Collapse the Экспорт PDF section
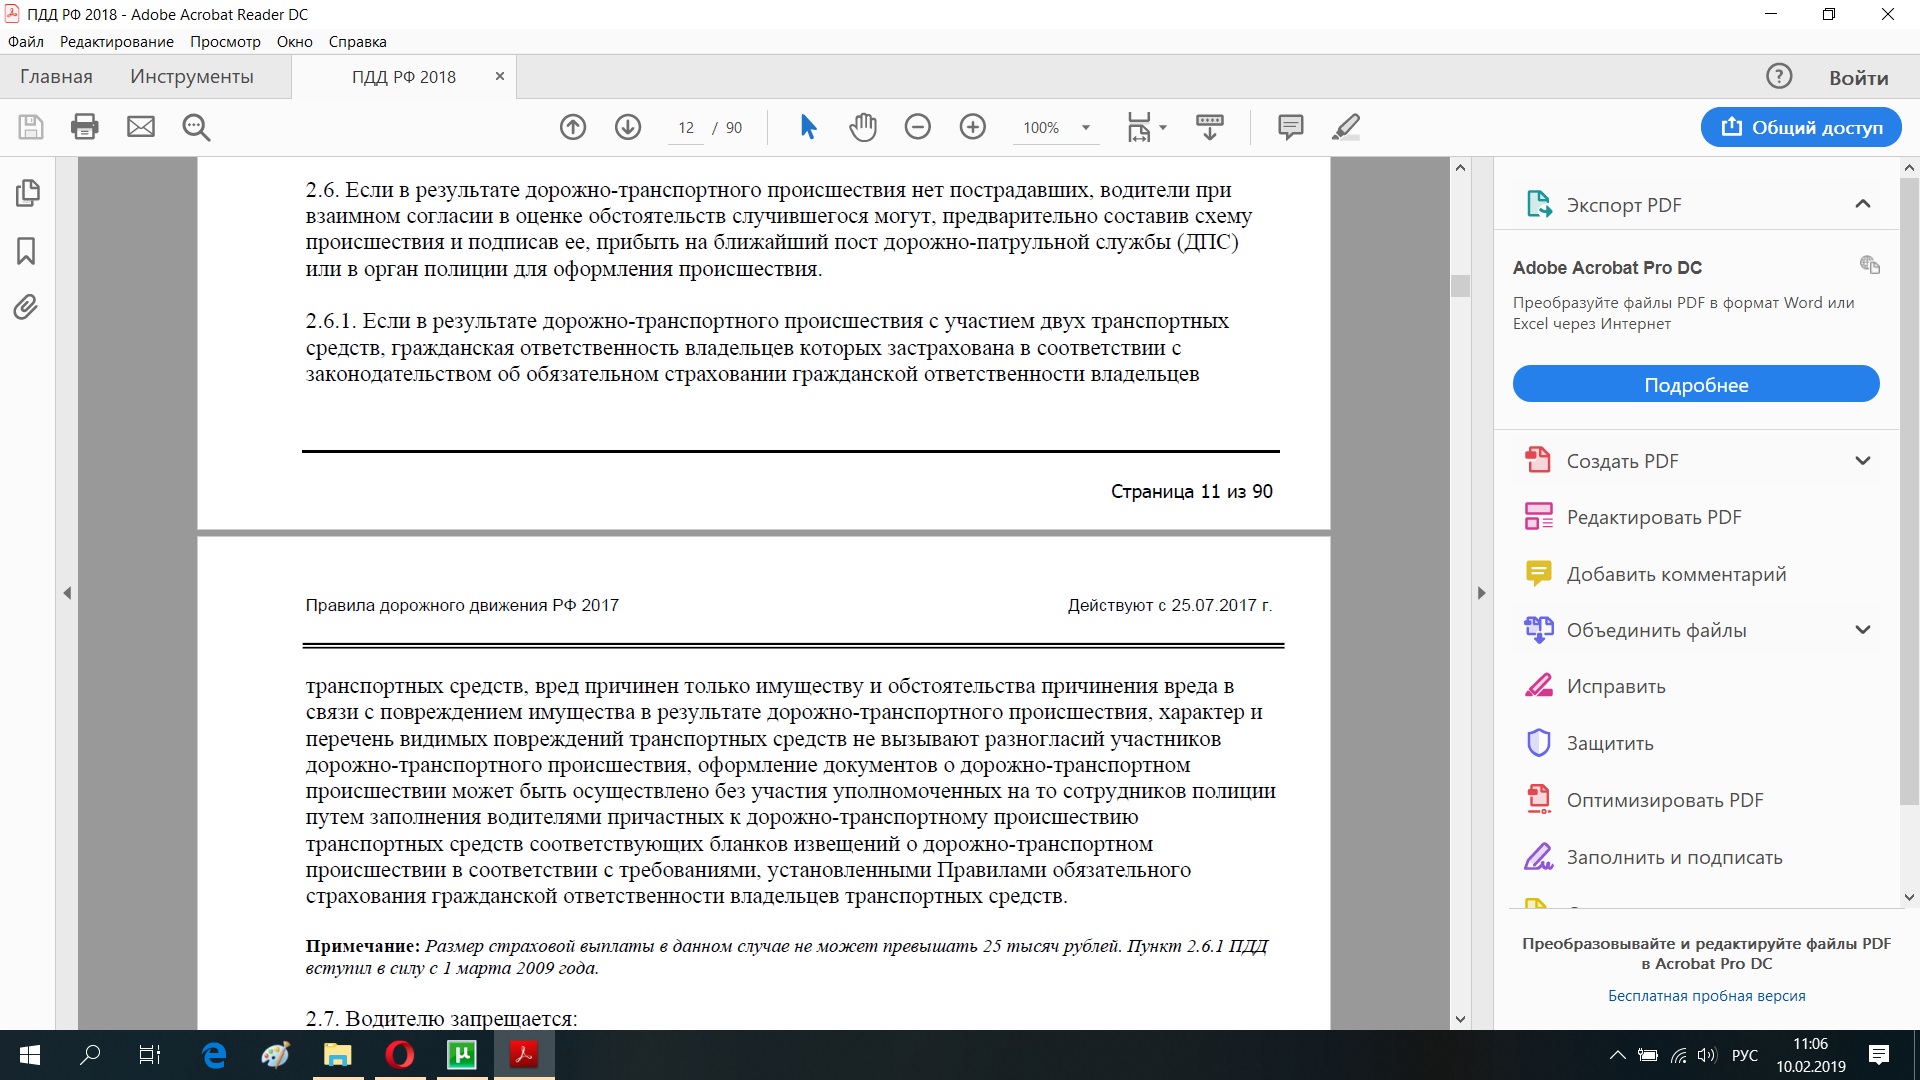The width and height of the screenshot is (1920, 1080). pyautogui.click(x=1862, y=204)
